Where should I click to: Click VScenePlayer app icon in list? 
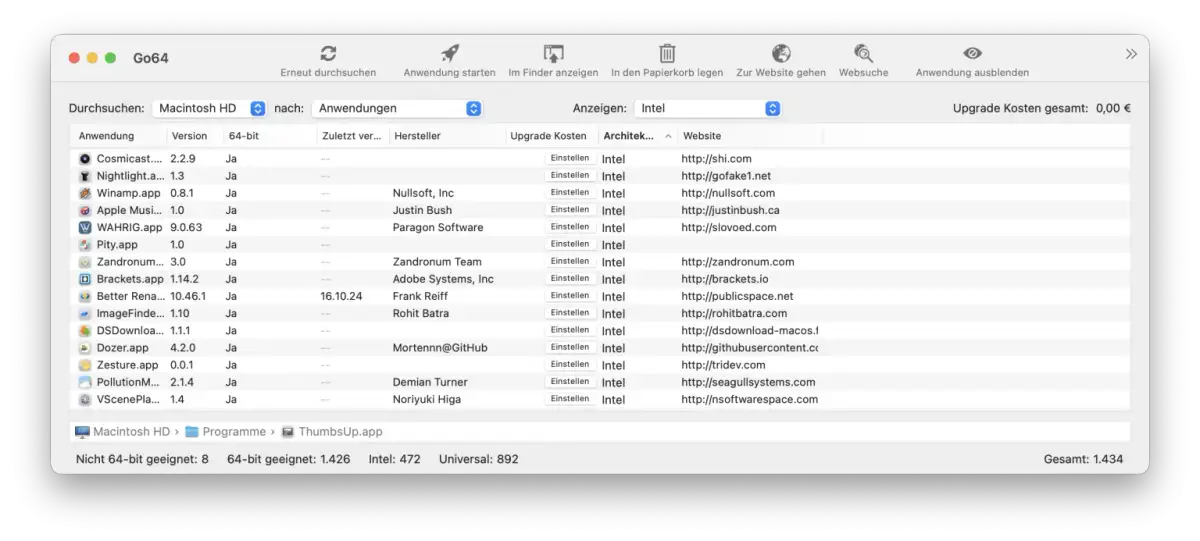click(x=85, y=399)
